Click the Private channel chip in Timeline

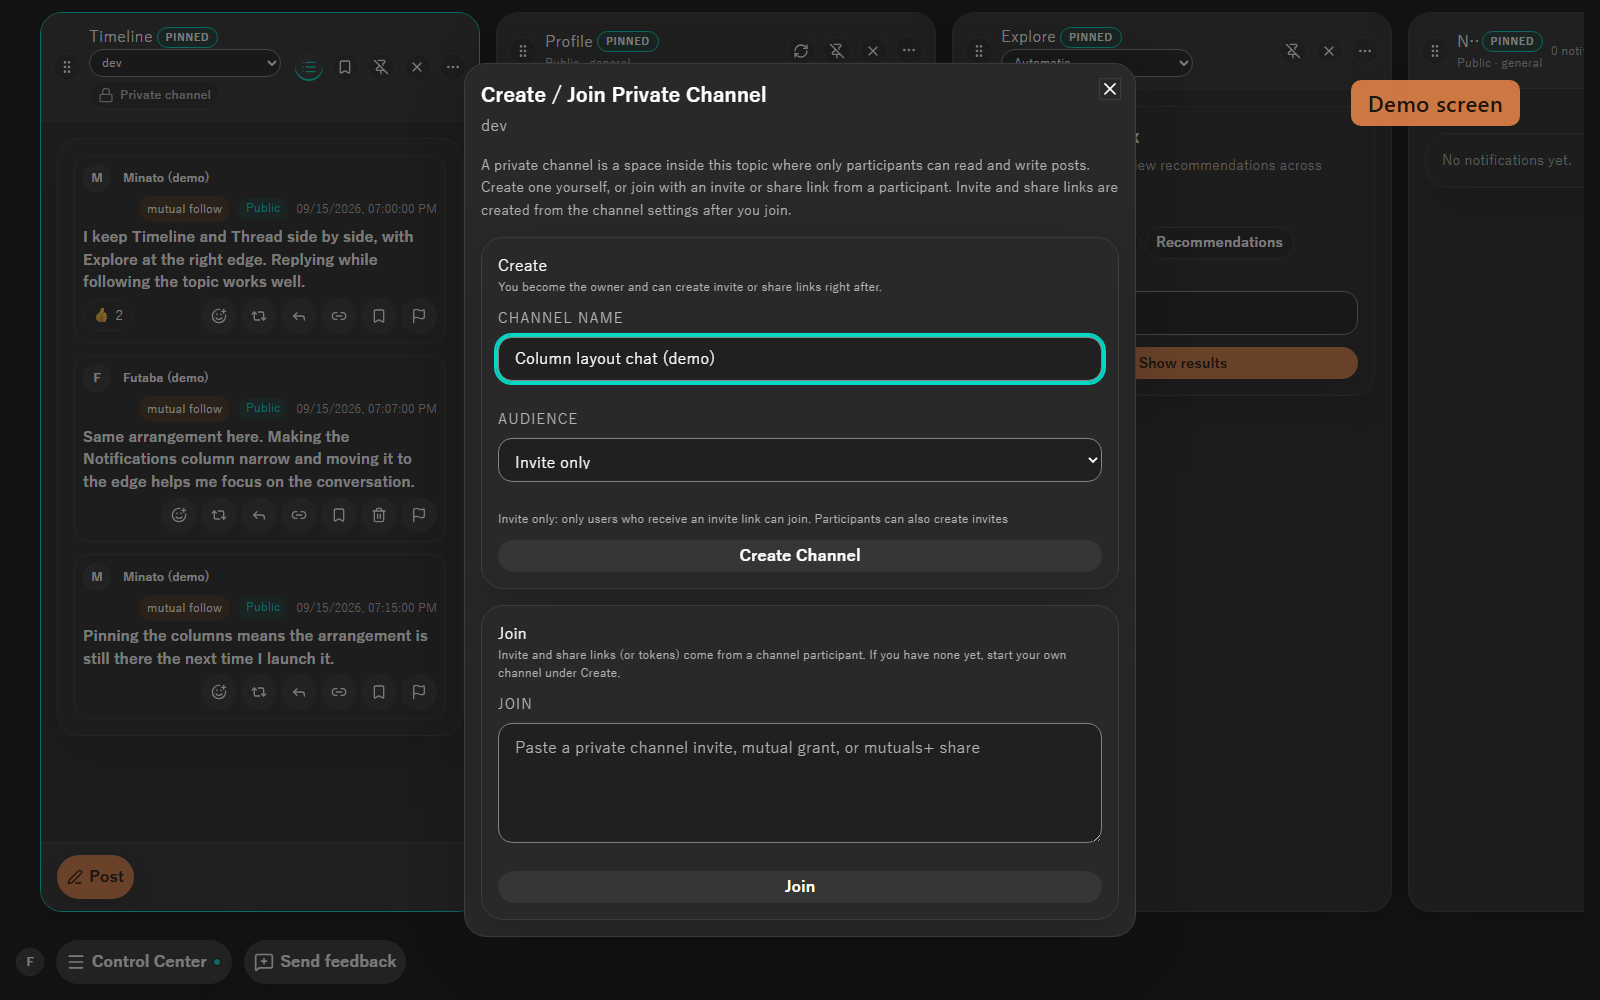click(x=155, y=95)
